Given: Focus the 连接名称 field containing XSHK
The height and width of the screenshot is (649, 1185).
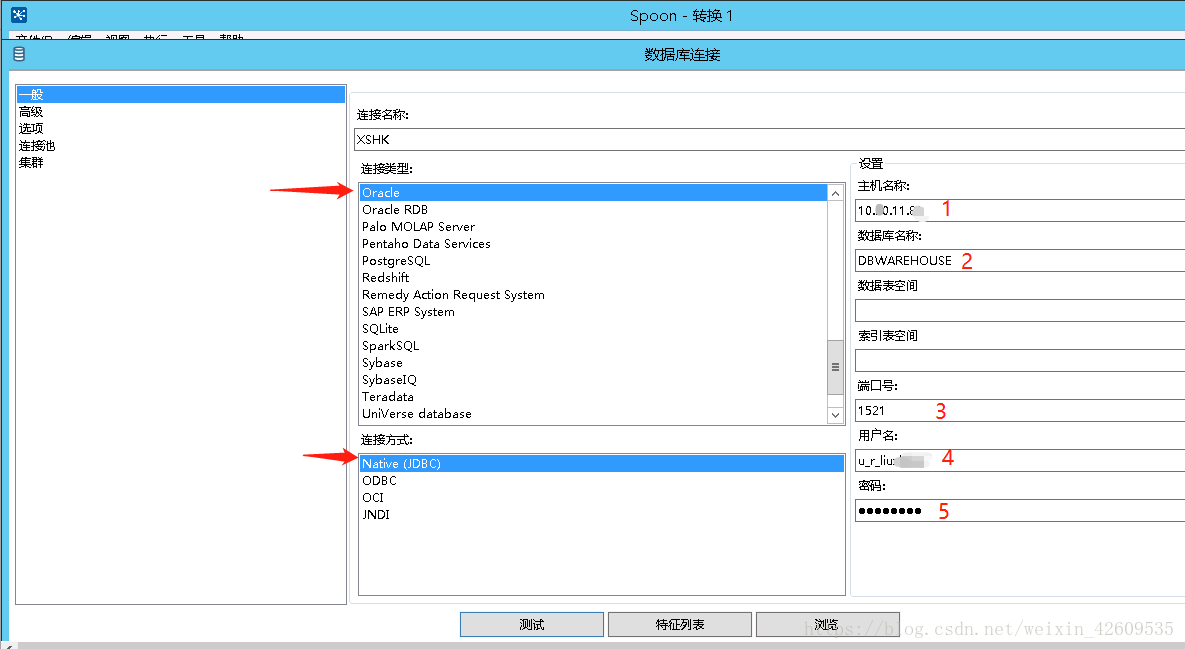Looking at the screenshot, I should [769, 139].
